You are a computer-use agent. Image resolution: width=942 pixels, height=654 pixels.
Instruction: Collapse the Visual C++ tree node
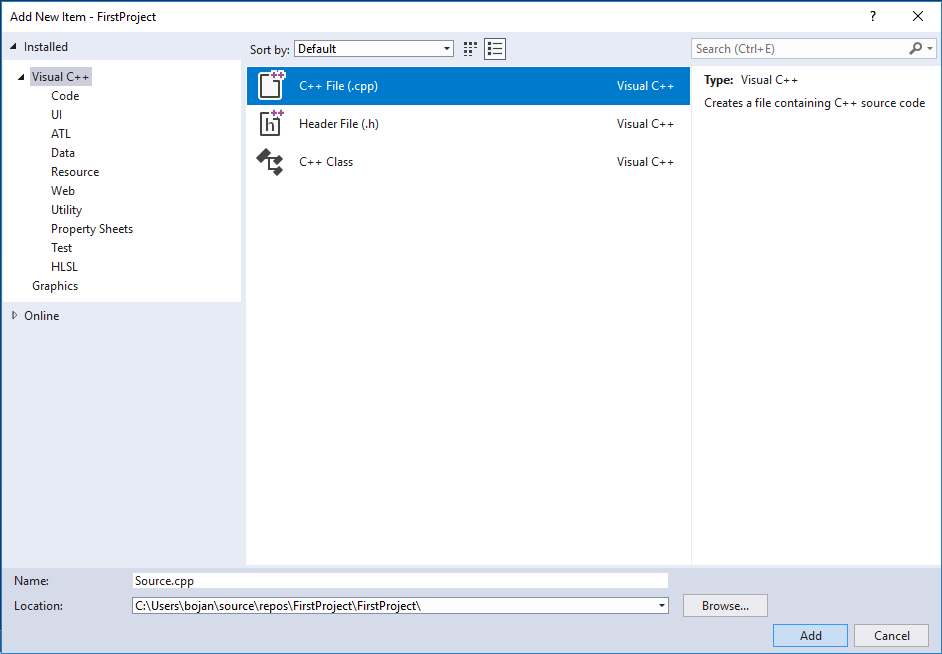[21, 77]
